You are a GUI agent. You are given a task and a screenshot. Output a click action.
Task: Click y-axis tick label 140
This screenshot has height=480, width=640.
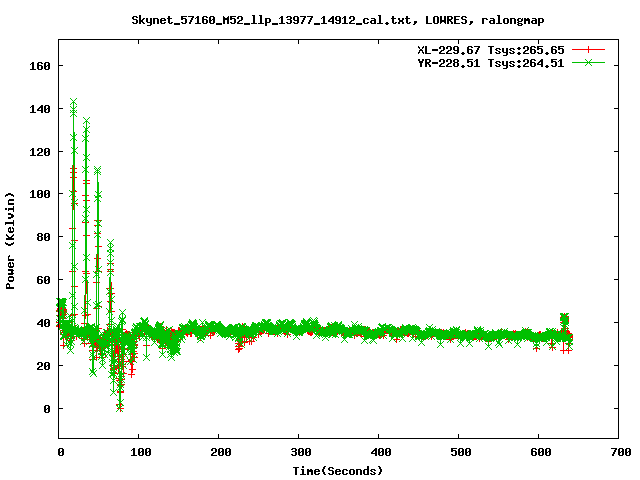(x=40, y=109)
